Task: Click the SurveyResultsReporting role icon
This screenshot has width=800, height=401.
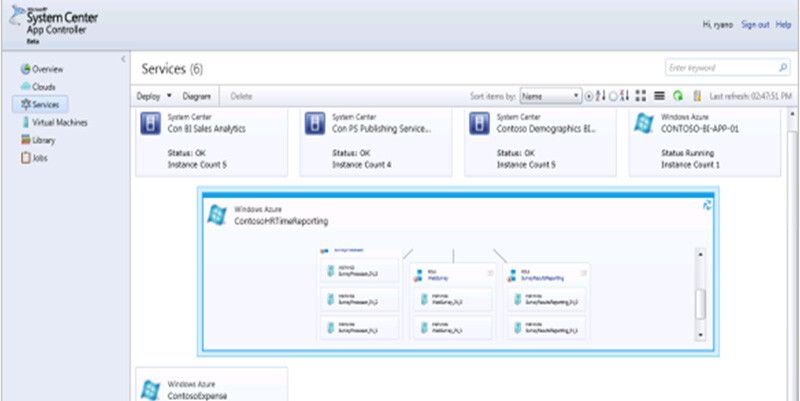Action: pyautogui.click(x=513, y=276)
